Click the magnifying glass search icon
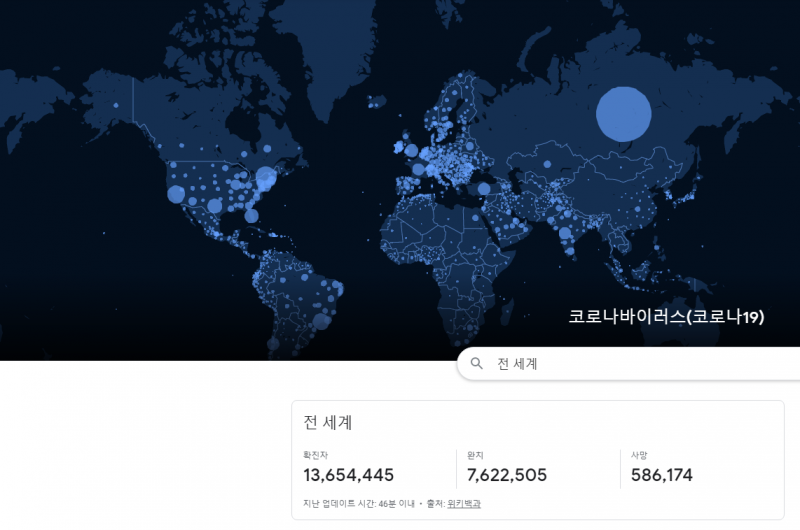Image resolution: width=800 pixels, height=530 pixels. [477, 364]
